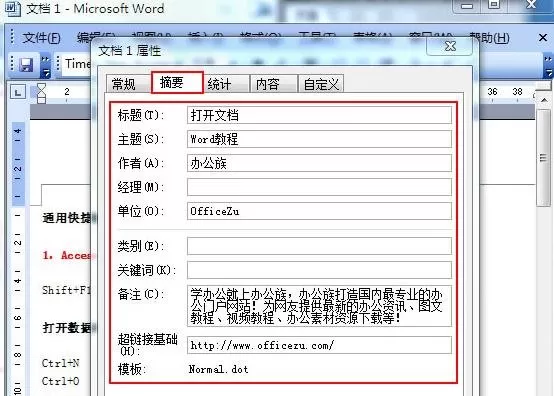The image size is (554, 396).
Task: Click the empty 经理(M) field
Action: point(319,187)
